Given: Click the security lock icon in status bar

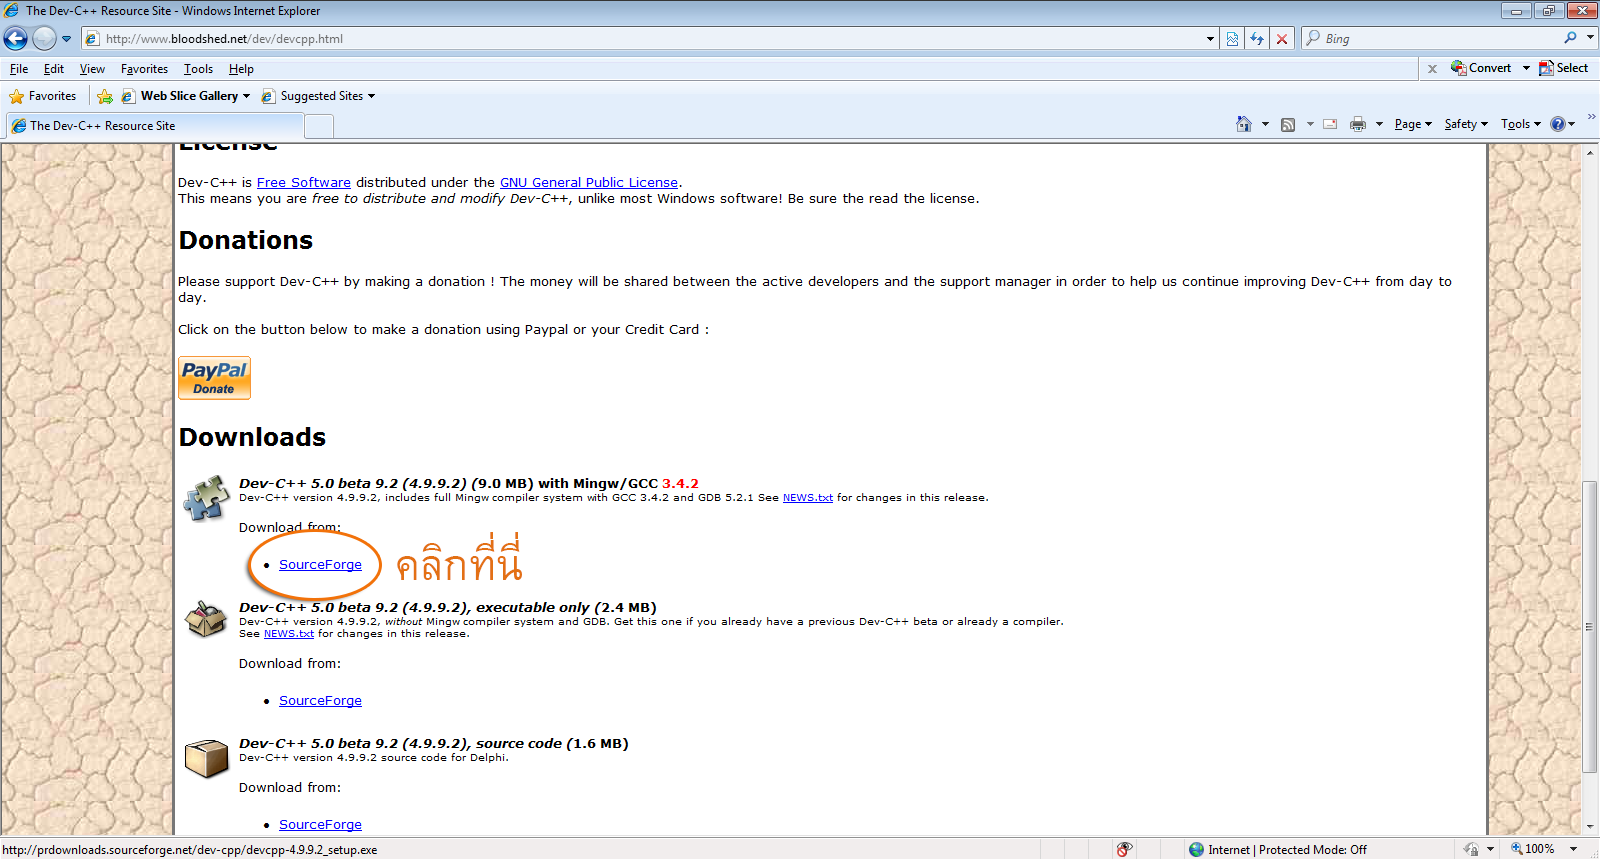Looking at the screenshot, I should (1471, 849).
